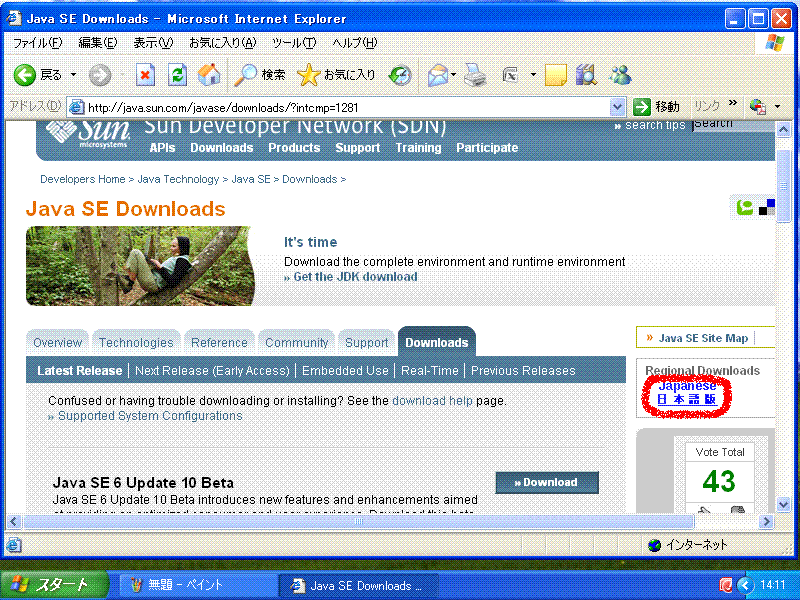Open dropdown next to rightmost toolbar icon
Screen dimensions: 800x600
click(x=778, y=107)
